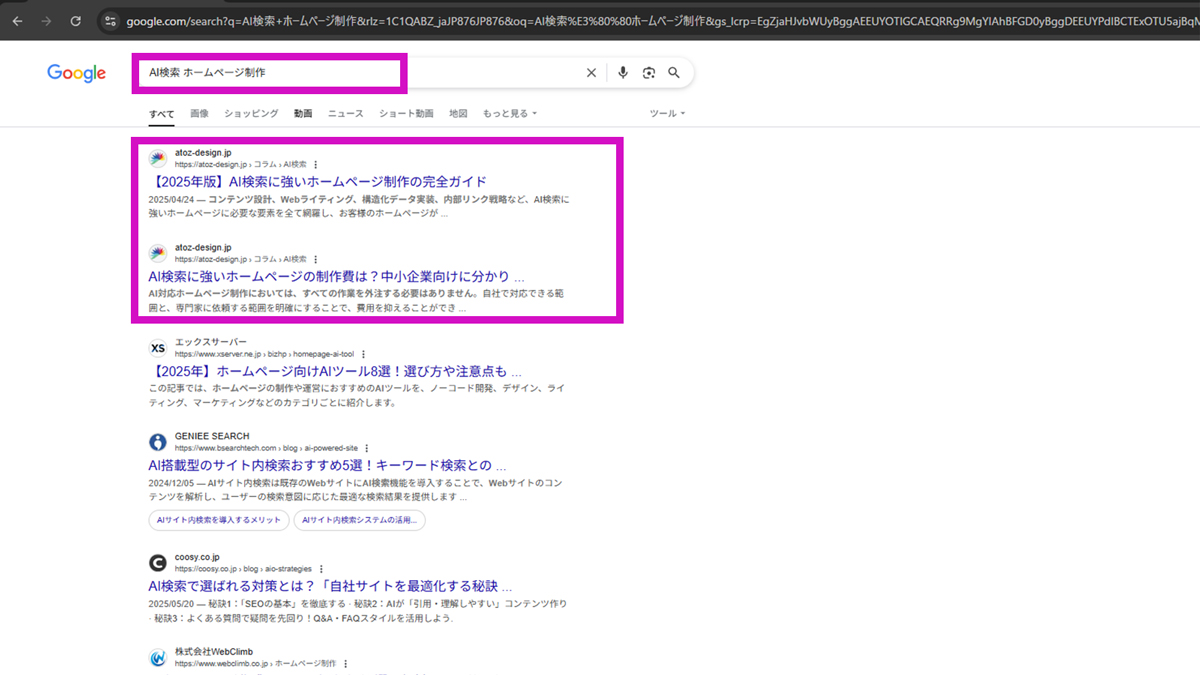Screen dimensions: 1200x675
Task: Click the browser back arrow
Action: [x=17, y=20]
